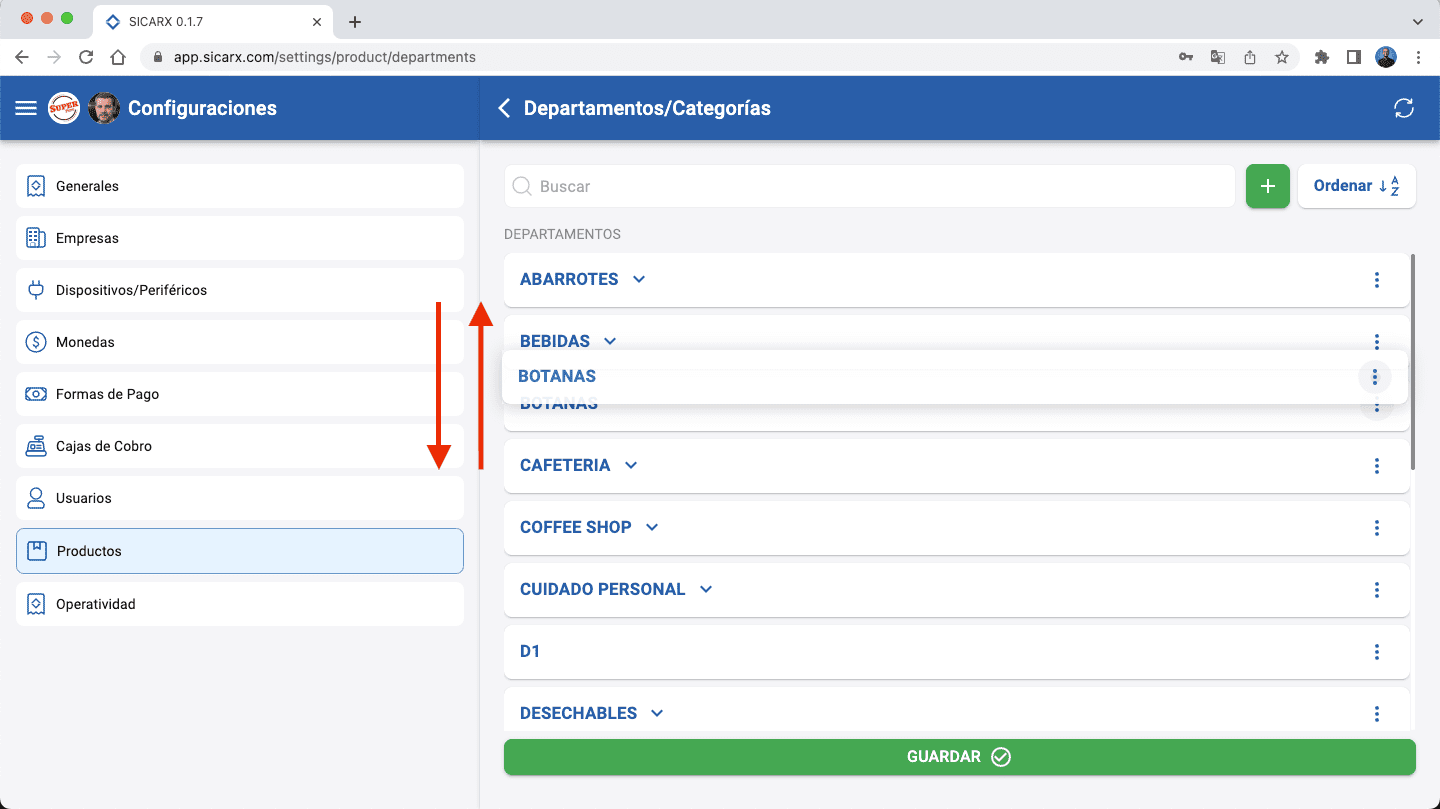The height and width of the screenshot is (809, 1440).
Task: Expand the CAFETERIA department categories
Action: tap(631, 466)
